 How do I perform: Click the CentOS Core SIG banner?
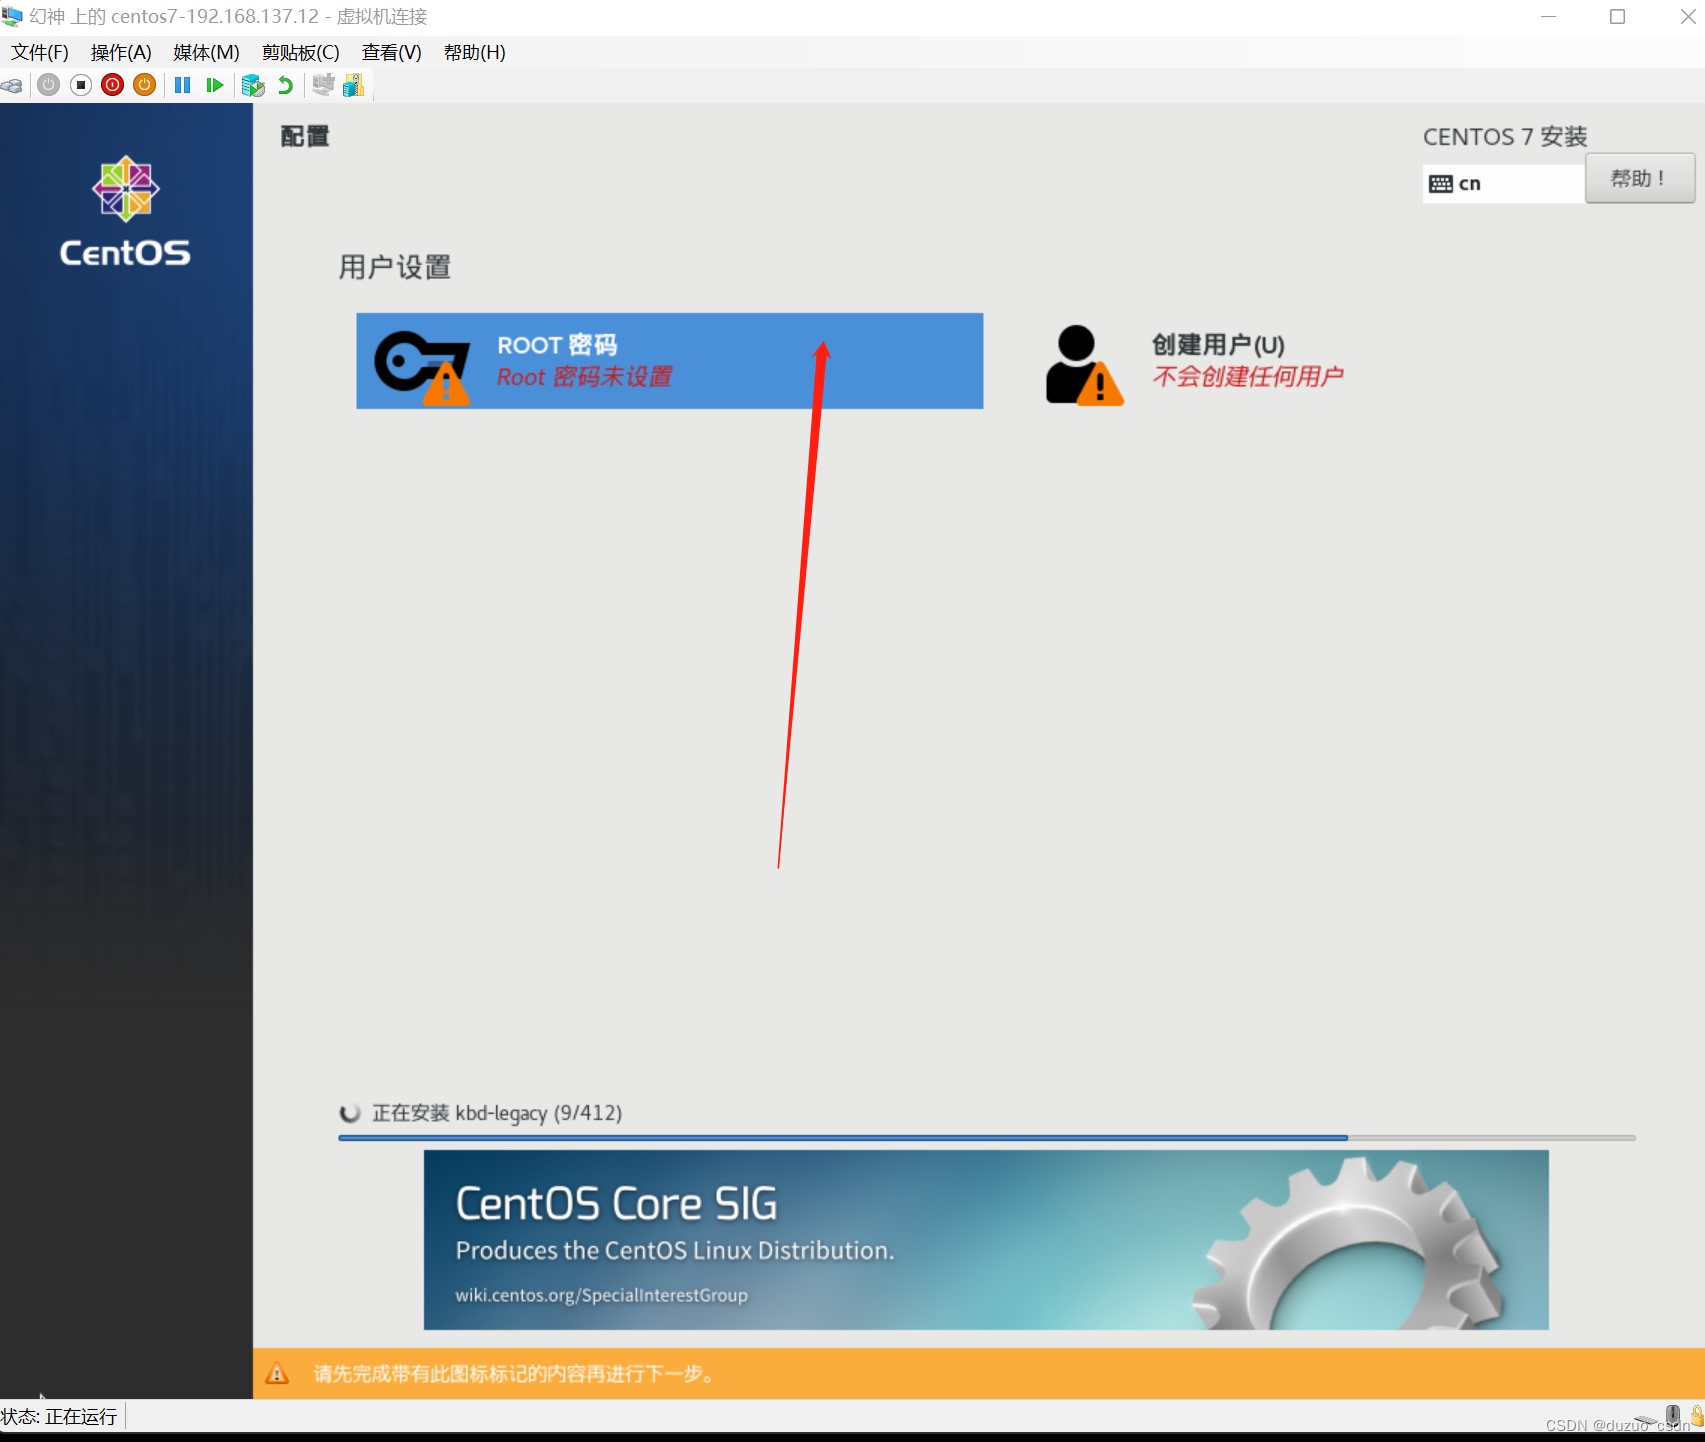click(x=986, y=1240)
